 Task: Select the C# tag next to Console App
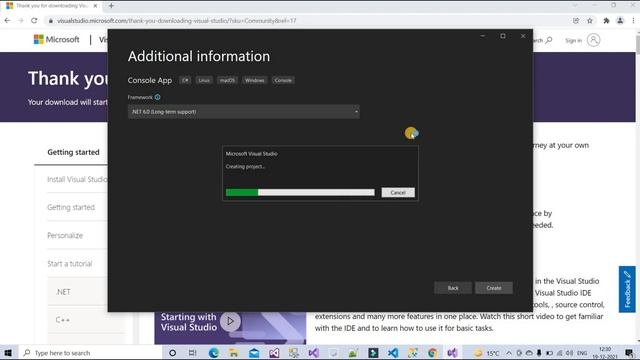click(185, 80)
